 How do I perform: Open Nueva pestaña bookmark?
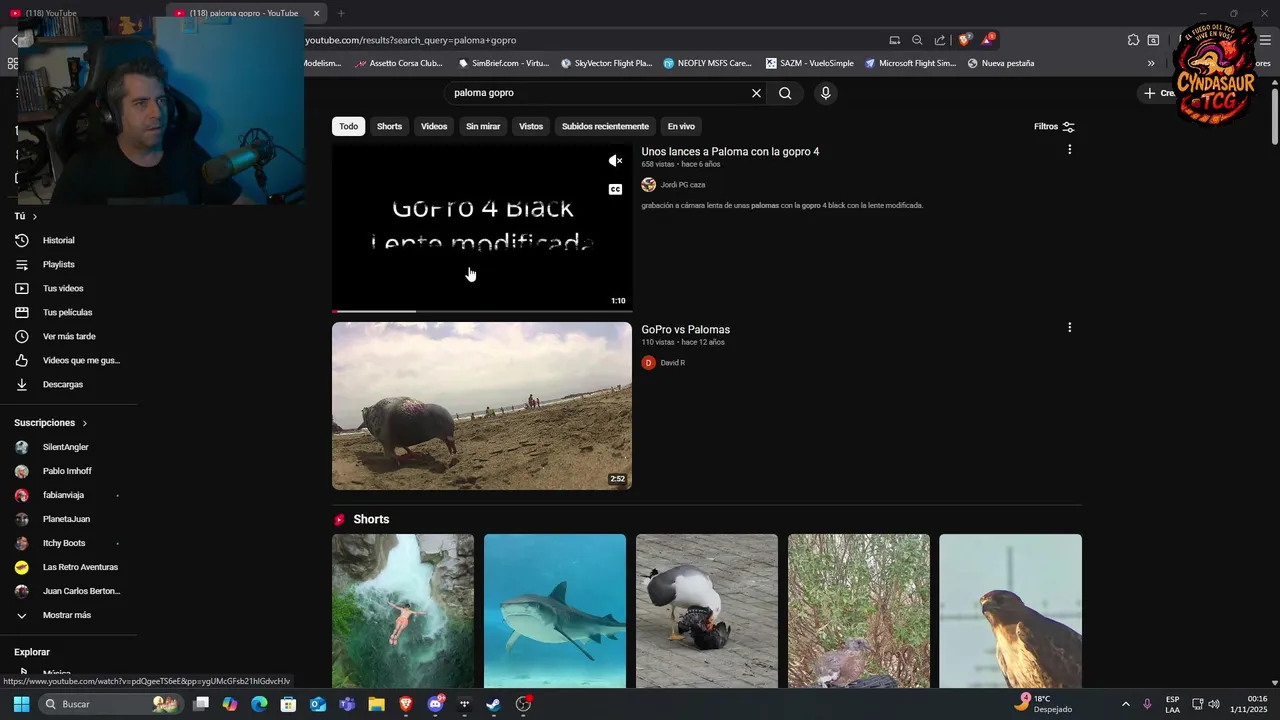tap(1001, 63)
